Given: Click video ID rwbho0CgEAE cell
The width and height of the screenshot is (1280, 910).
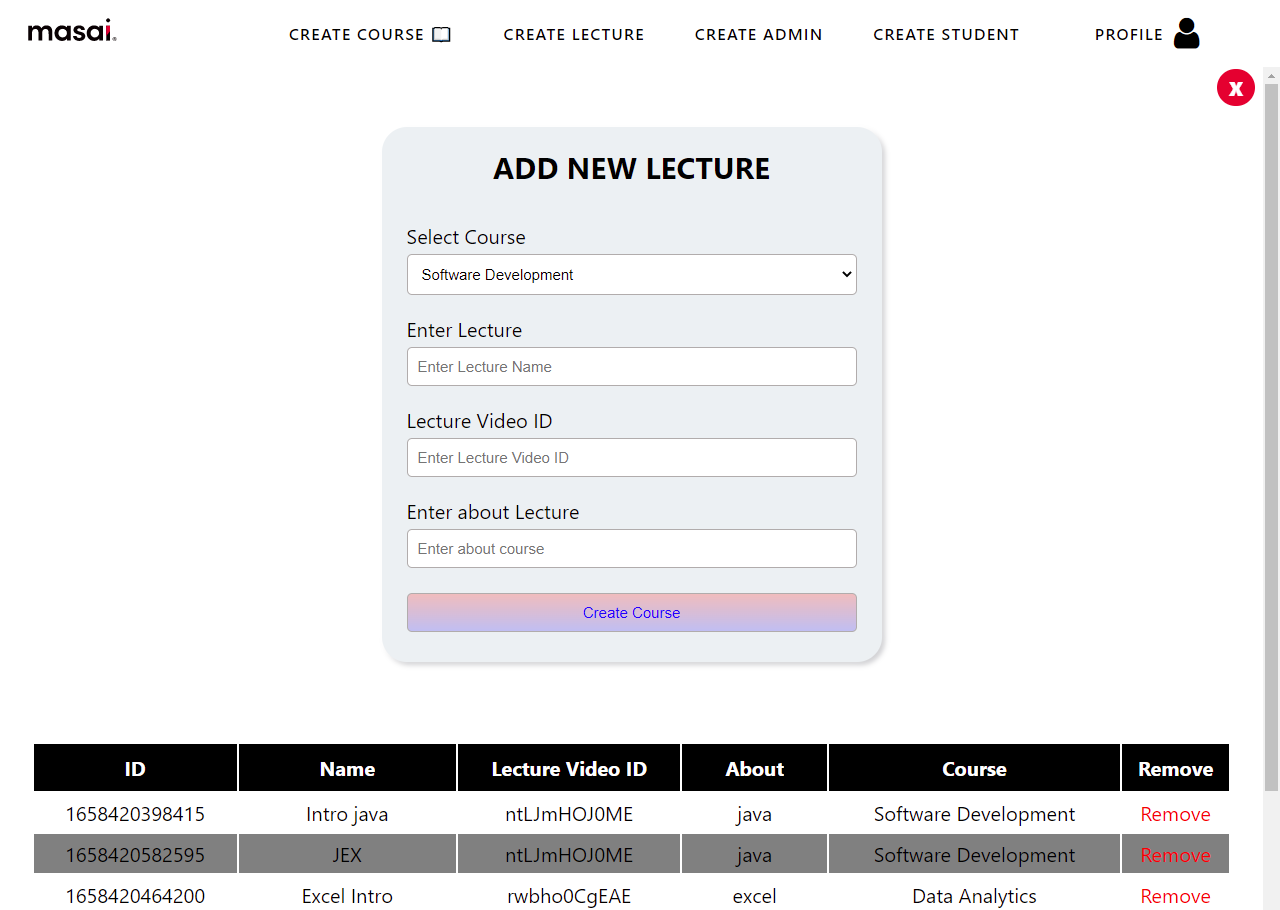Looking at the screenshot, I should point(569,896).
